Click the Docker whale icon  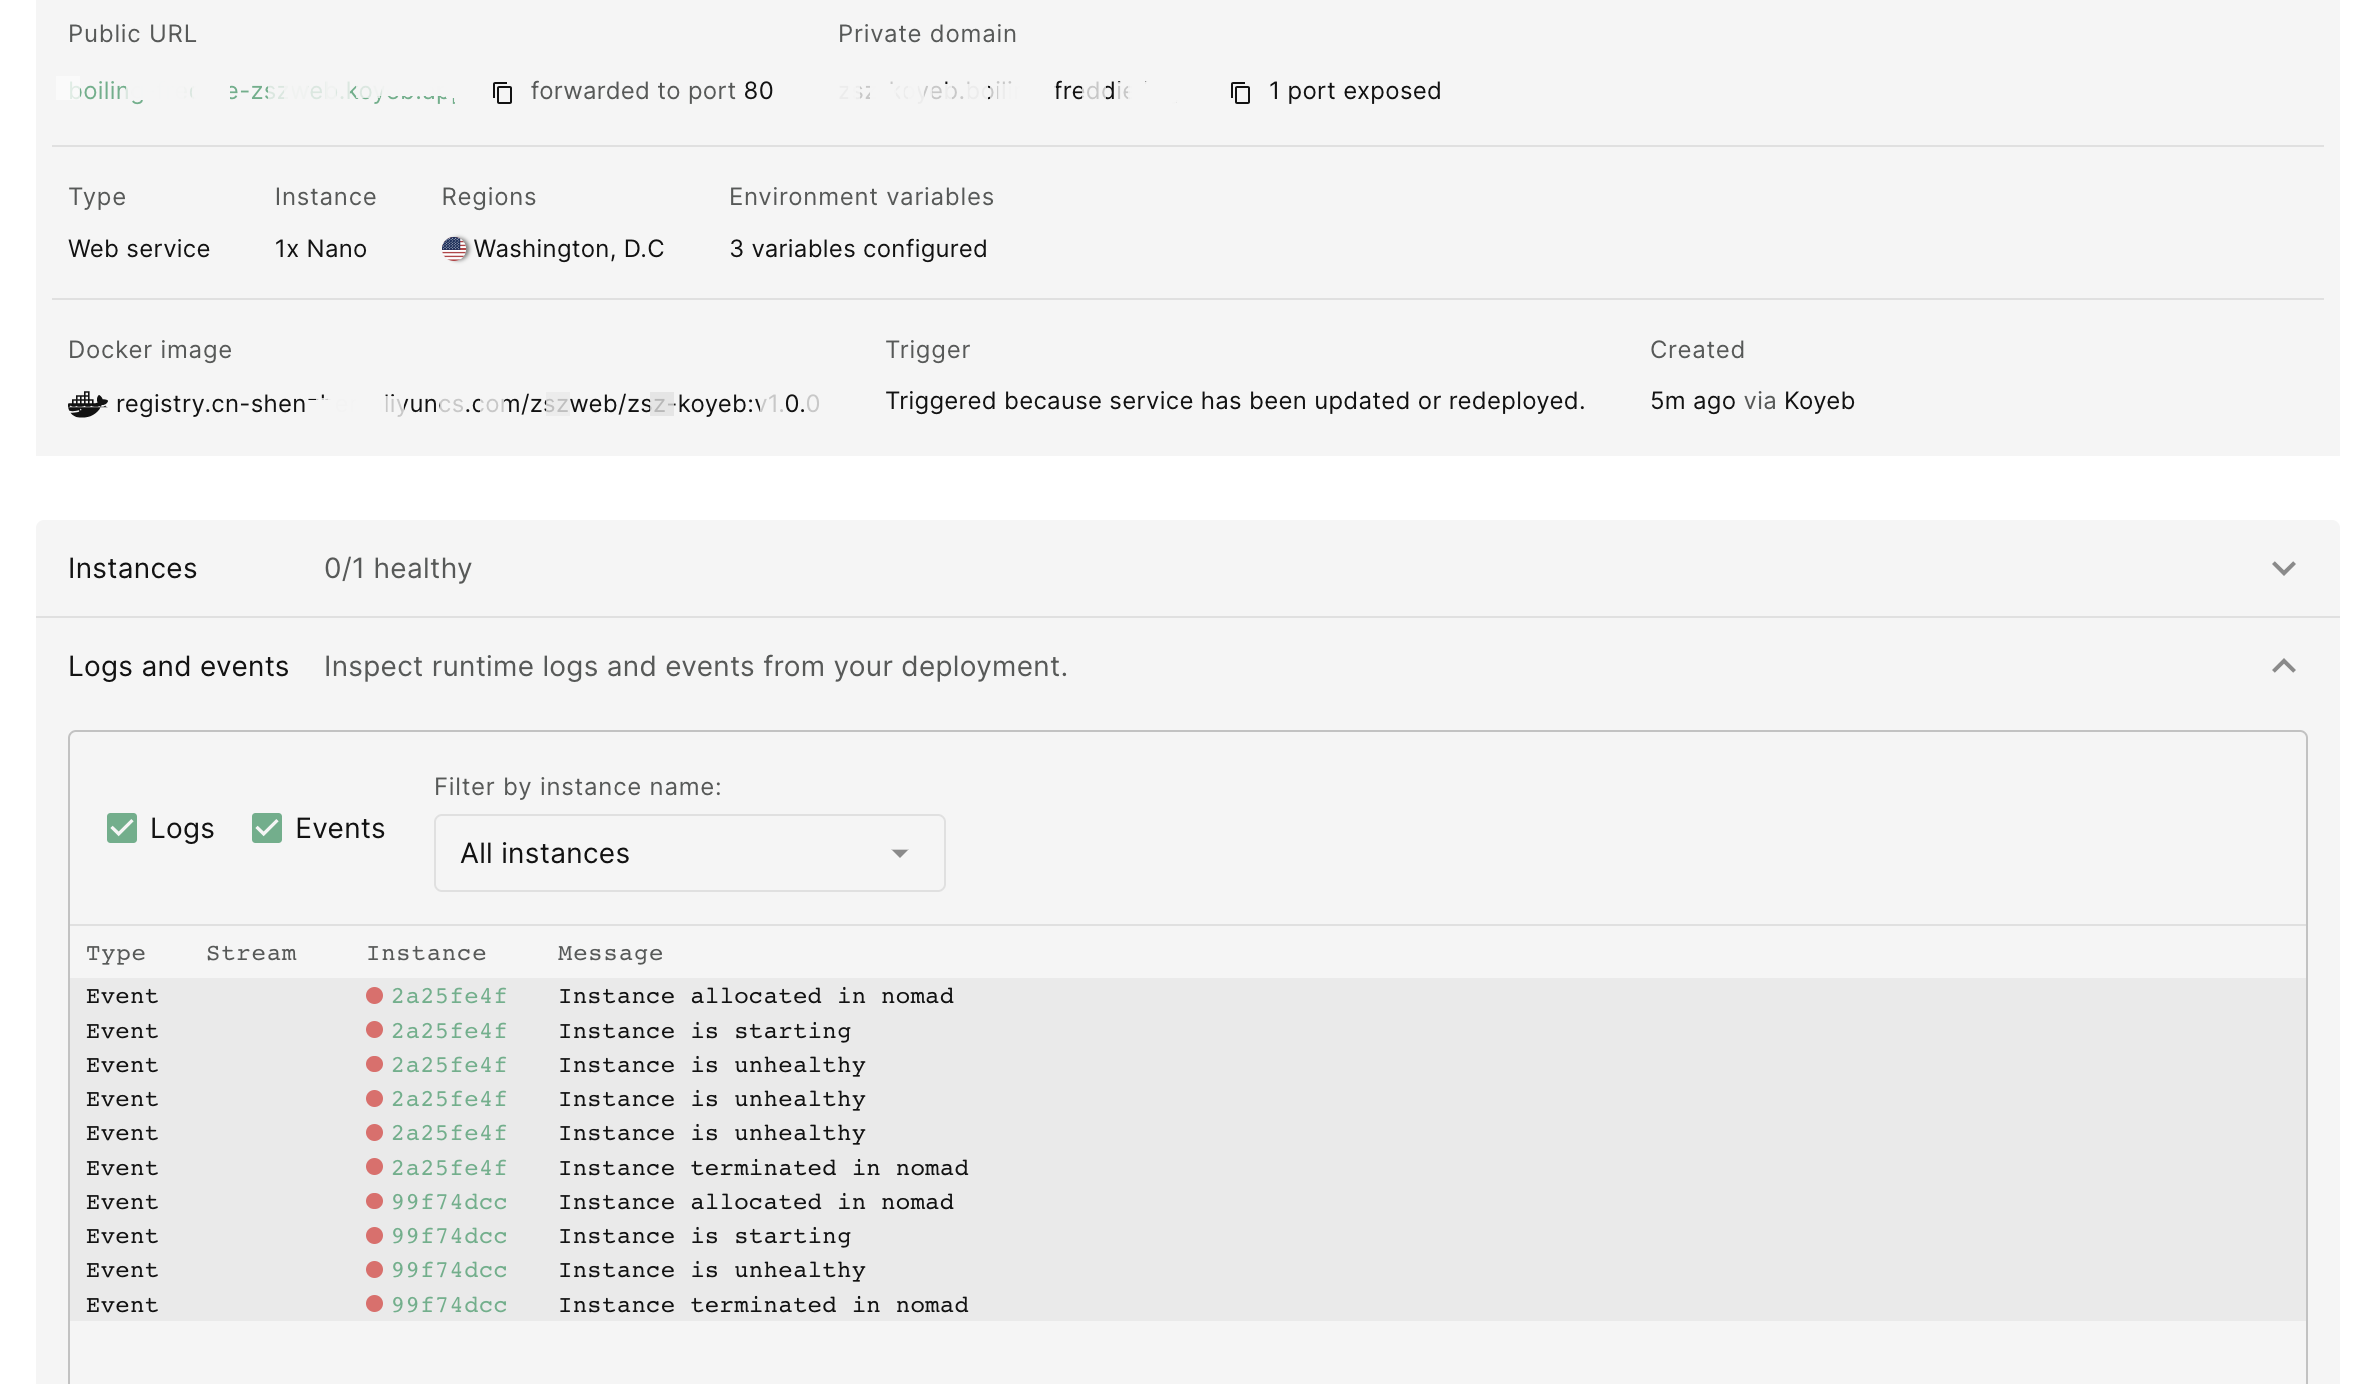click(88, 403)
